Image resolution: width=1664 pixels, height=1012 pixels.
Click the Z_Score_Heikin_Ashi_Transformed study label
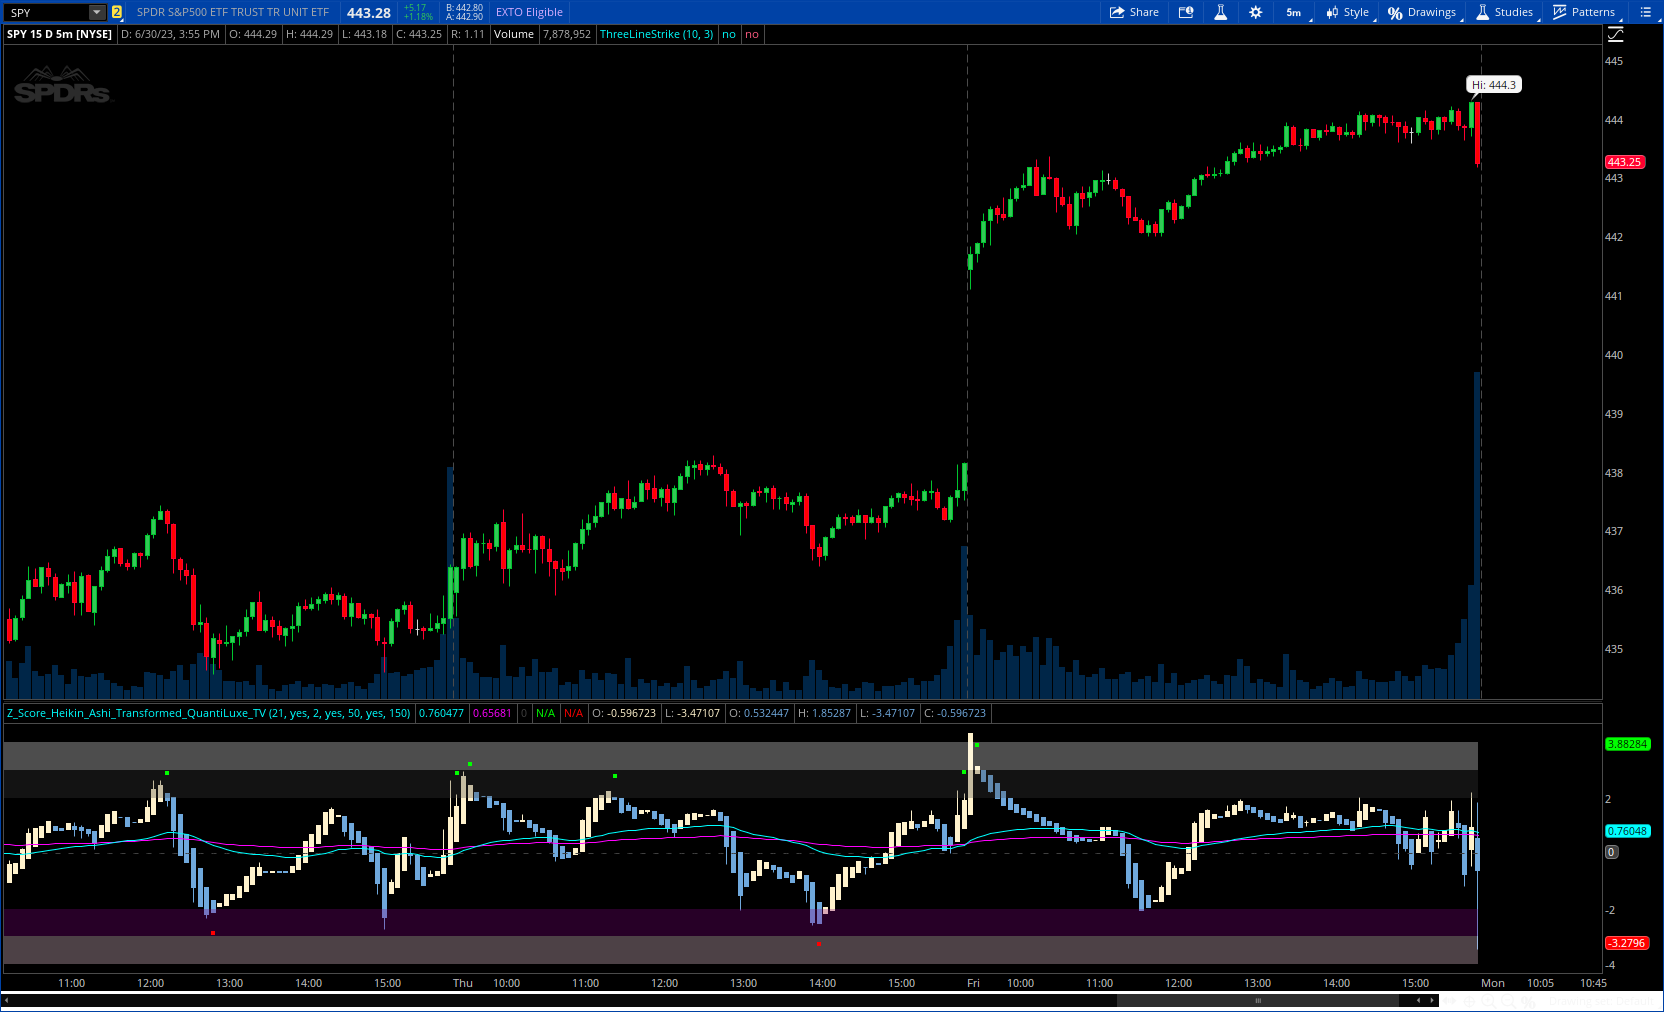pyautogui.click(x=208, y=713)
